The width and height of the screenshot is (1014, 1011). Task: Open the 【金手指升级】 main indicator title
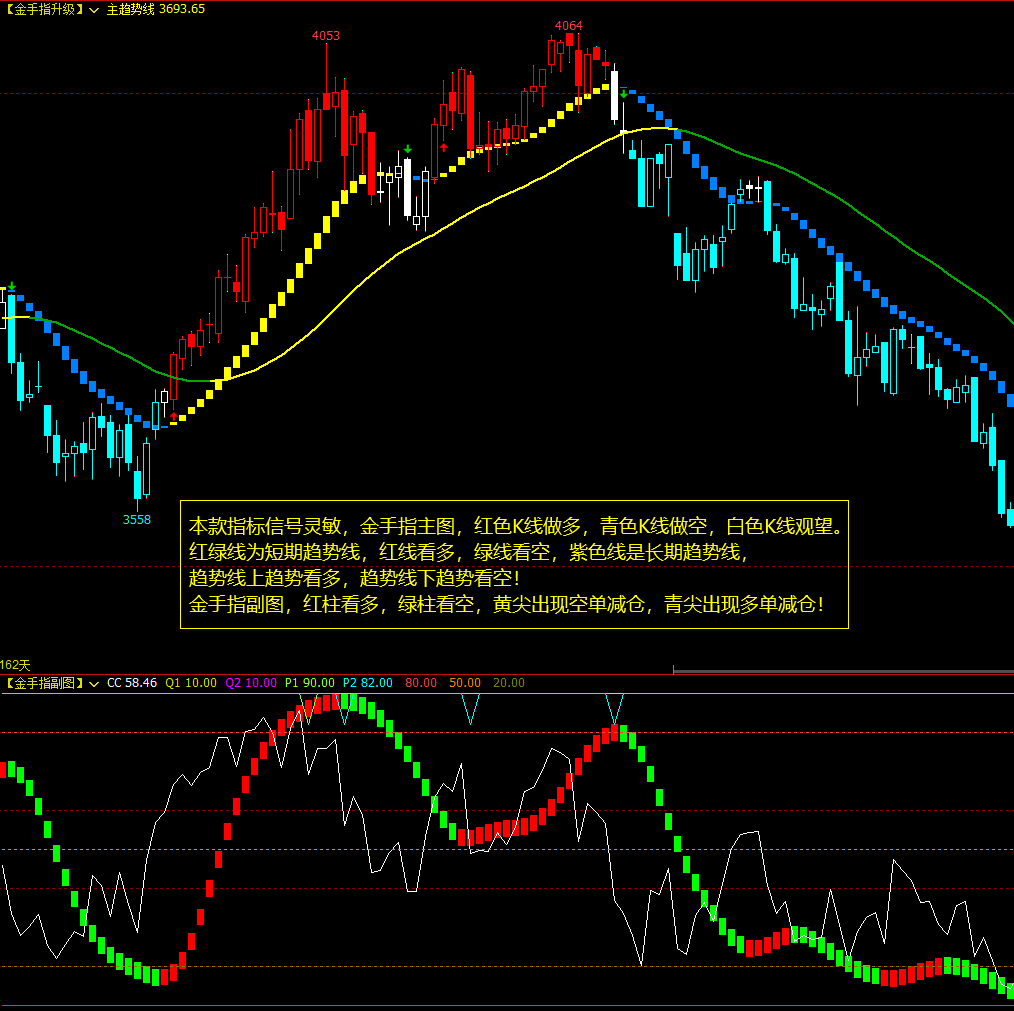pyautogui.click(x=43, y=9)
